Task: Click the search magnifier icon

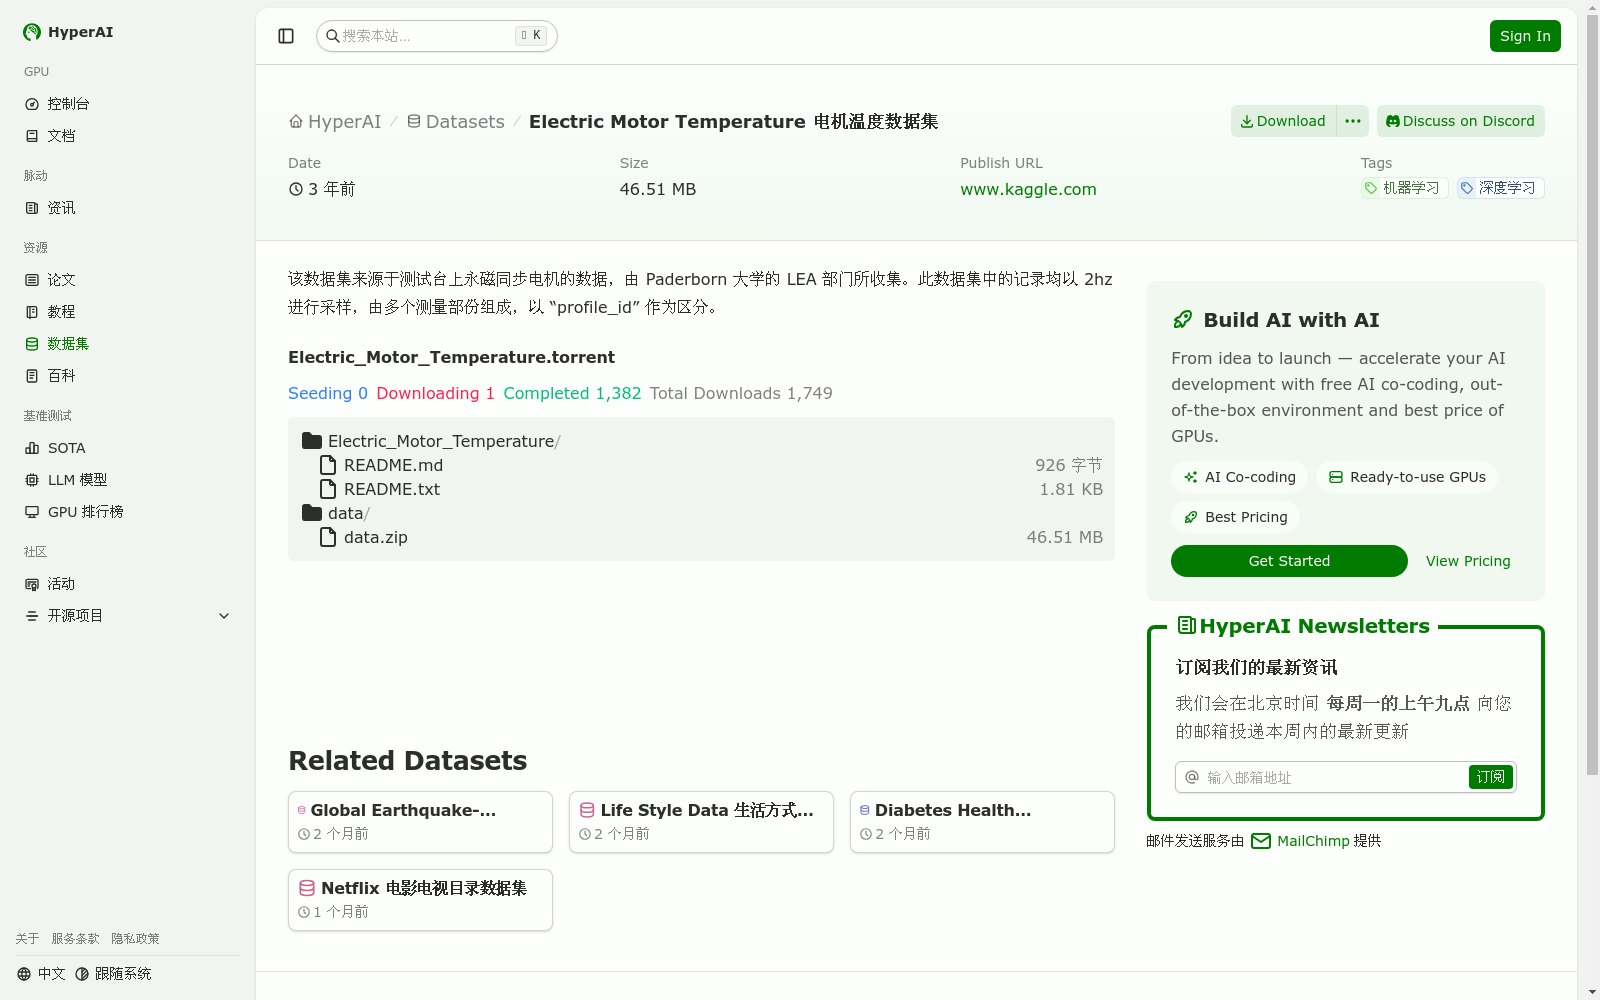Action: point(333,36)
